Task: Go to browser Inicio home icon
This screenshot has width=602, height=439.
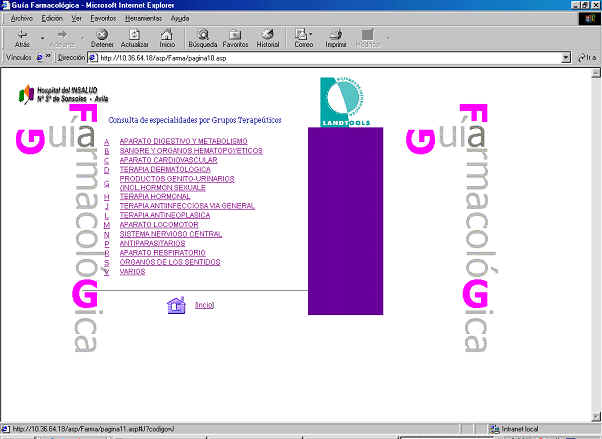Action: click(167, 35)
